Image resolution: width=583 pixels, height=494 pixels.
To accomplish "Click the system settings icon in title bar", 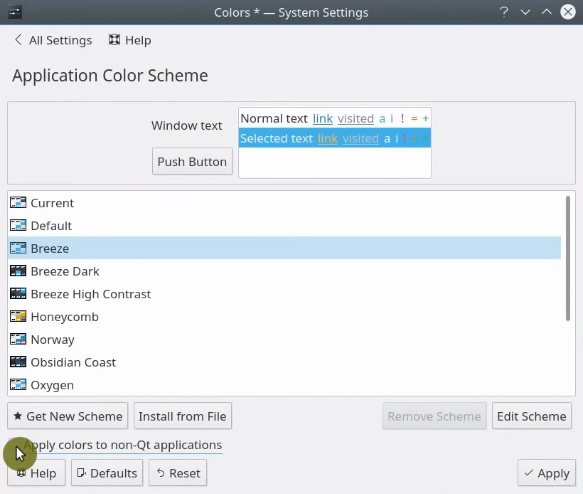I will coord(15,12).
